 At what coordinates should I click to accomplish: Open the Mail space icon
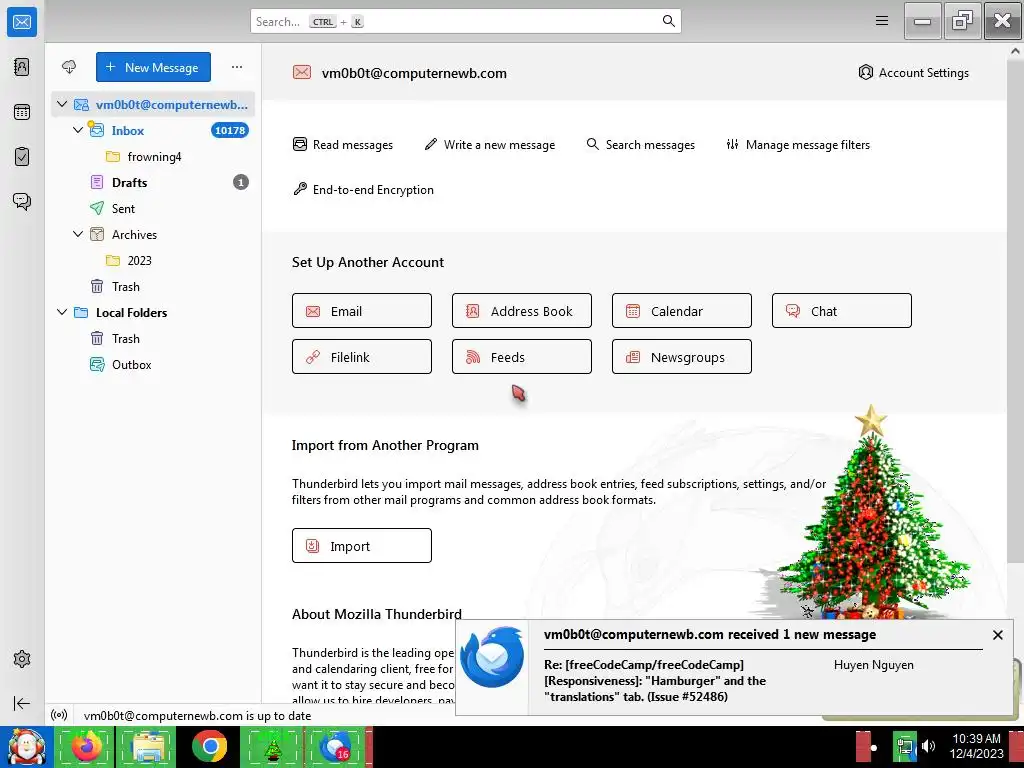[22, 22]
